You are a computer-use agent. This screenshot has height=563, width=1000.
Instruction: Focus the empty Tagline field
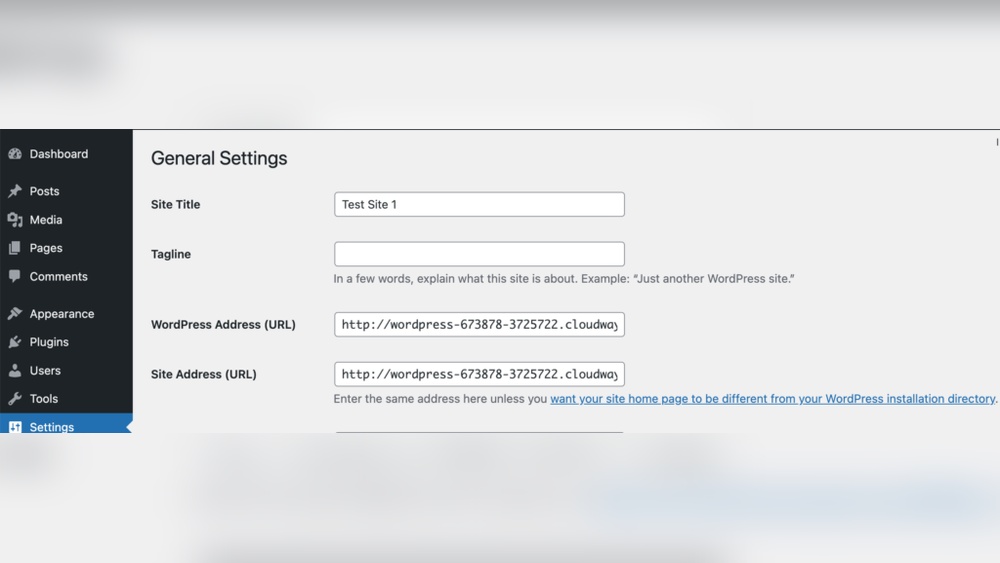tap(479, 254)
